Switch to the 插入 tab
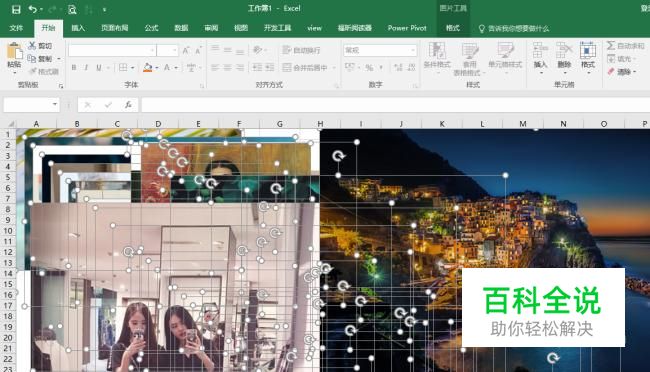The width and height of the screenshot is (650, 372). pos(78,28)
